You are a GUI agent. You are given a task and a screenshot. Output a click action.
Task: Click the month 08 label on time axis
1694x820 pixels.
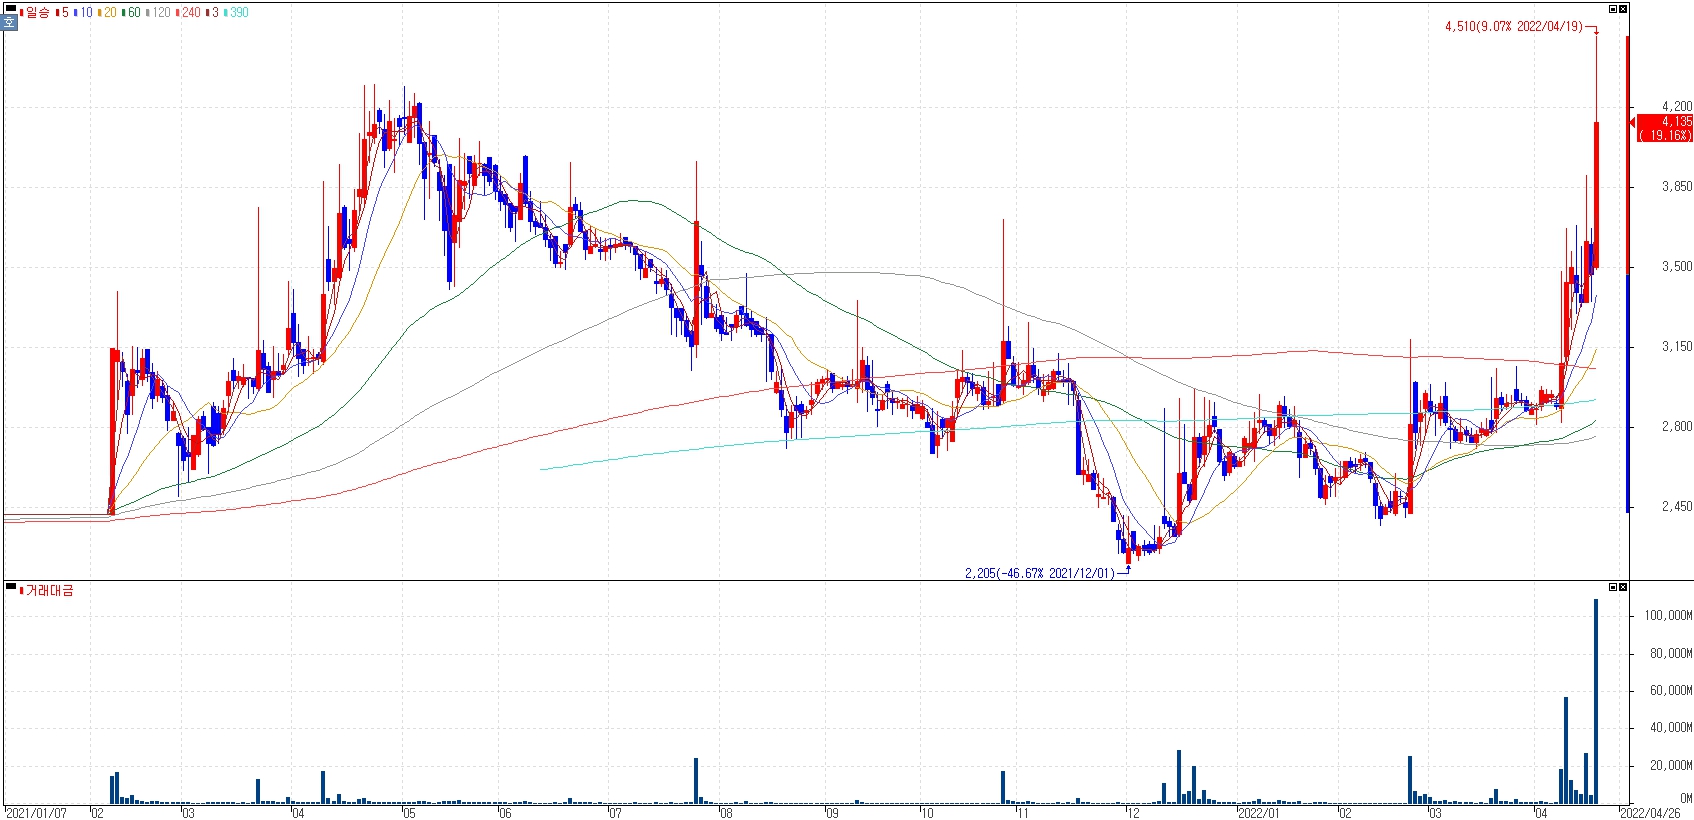726,813
